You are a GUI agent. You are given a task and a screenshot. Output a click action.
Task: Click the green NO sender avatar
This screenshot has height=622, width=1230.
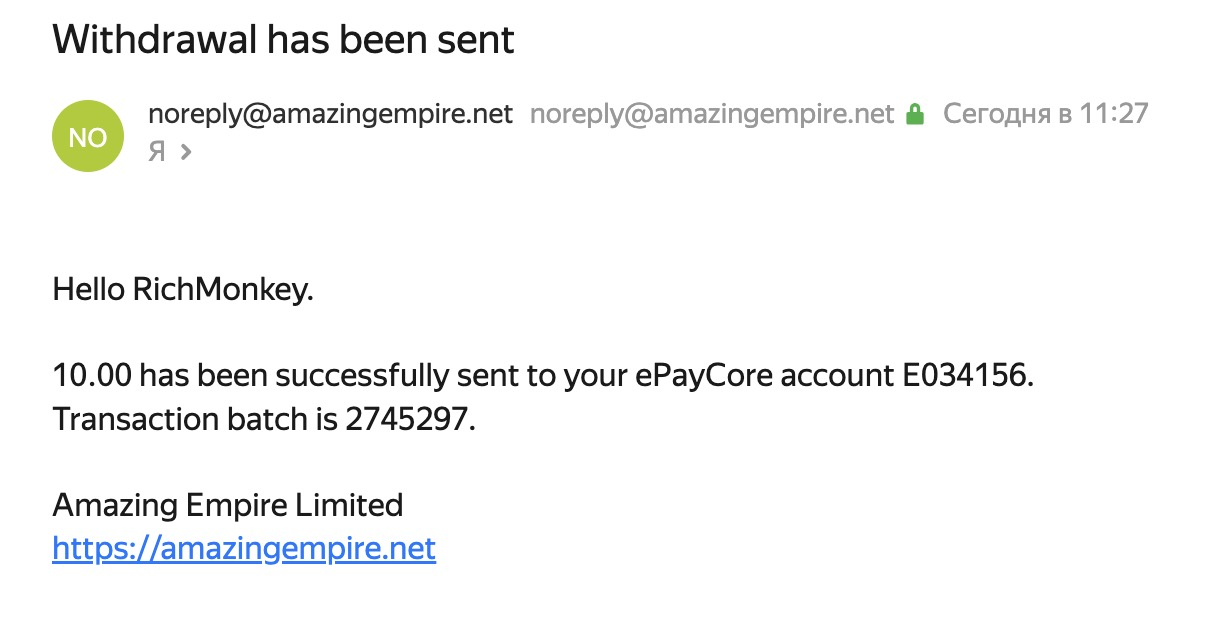(x=88, y=136)
